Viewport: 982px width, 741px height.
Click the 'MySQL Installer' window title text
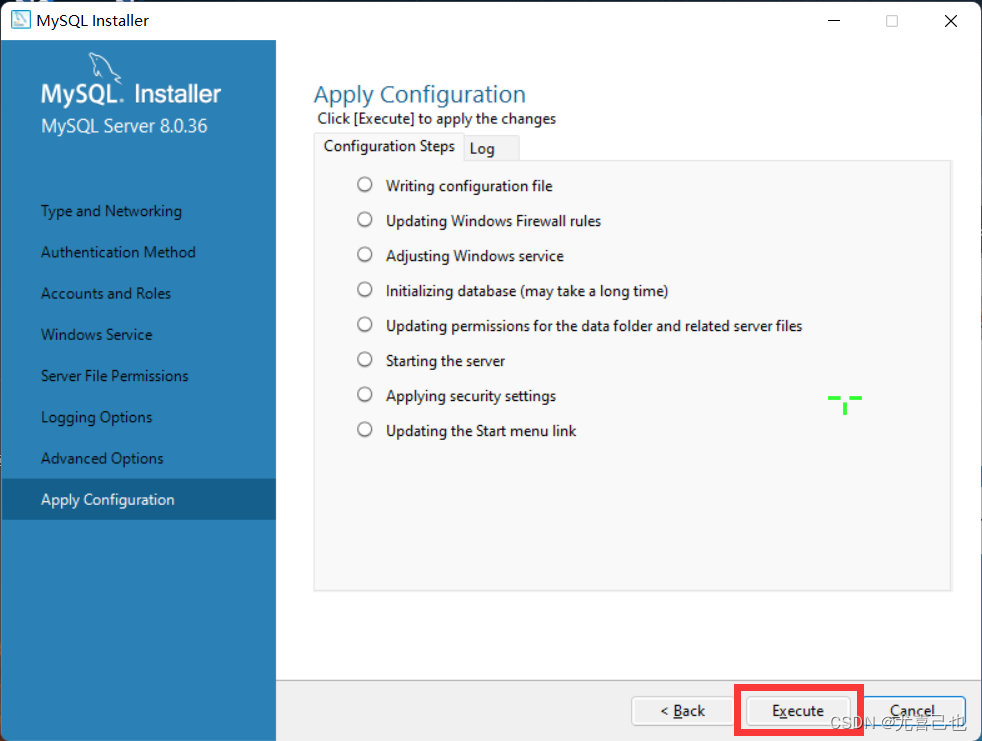(x=93, y=21)
